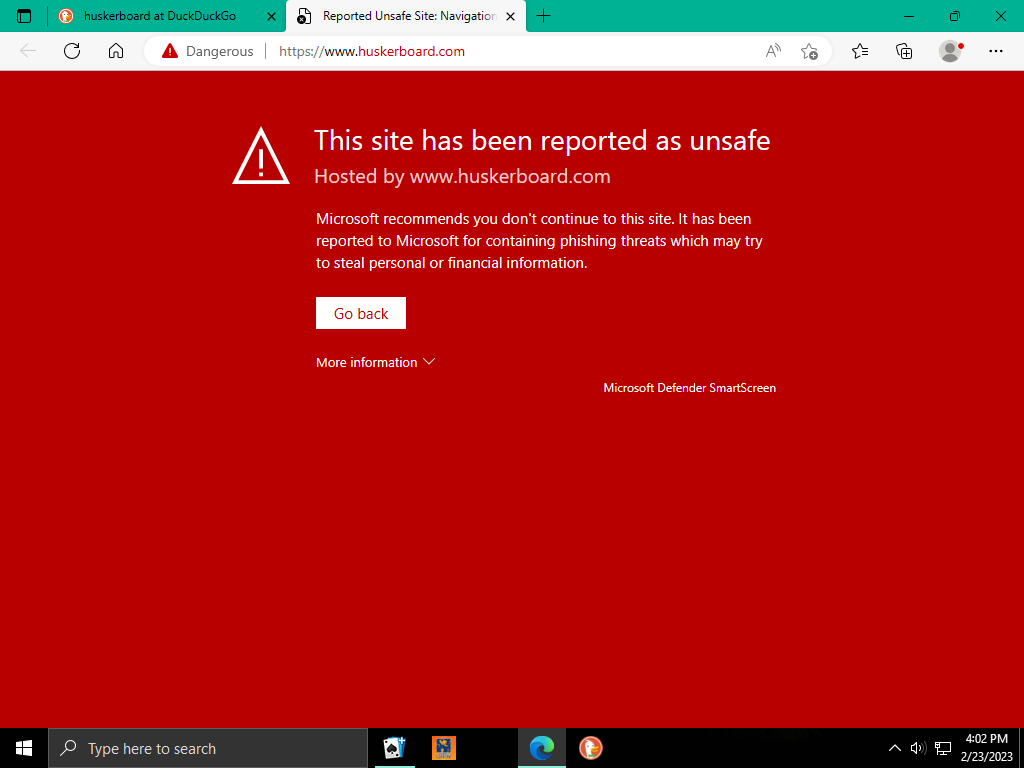Screen dimensions: 1024x768
Task: Go to the browser home page
Action: pos(116,51)
